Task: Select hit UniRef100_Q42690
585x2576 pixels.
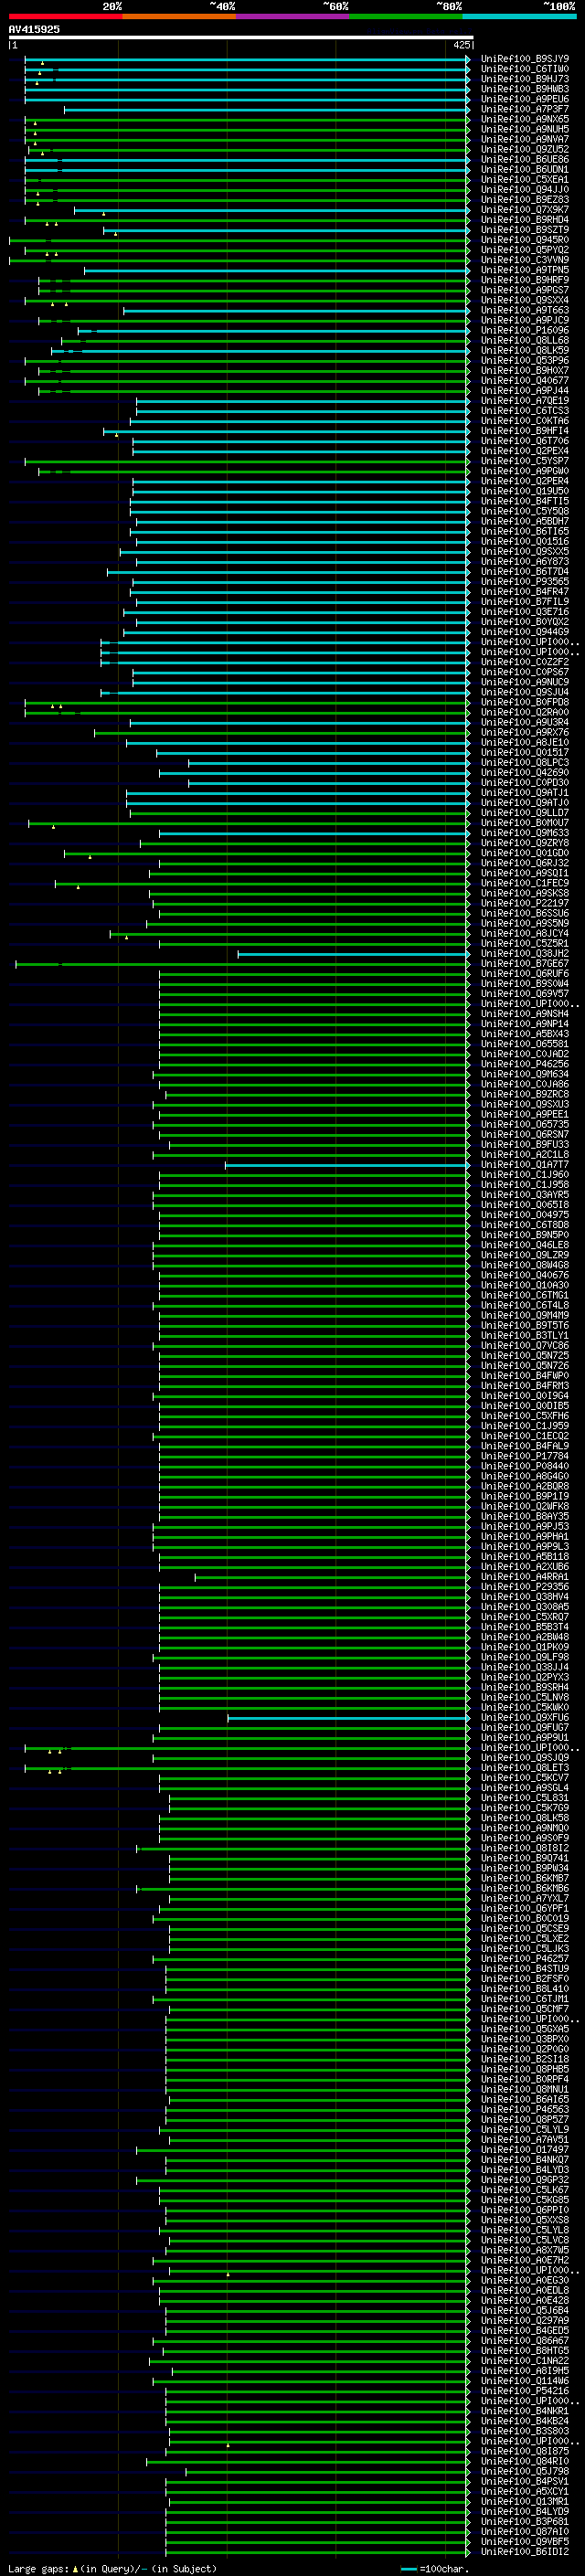Action: [525, 772]
